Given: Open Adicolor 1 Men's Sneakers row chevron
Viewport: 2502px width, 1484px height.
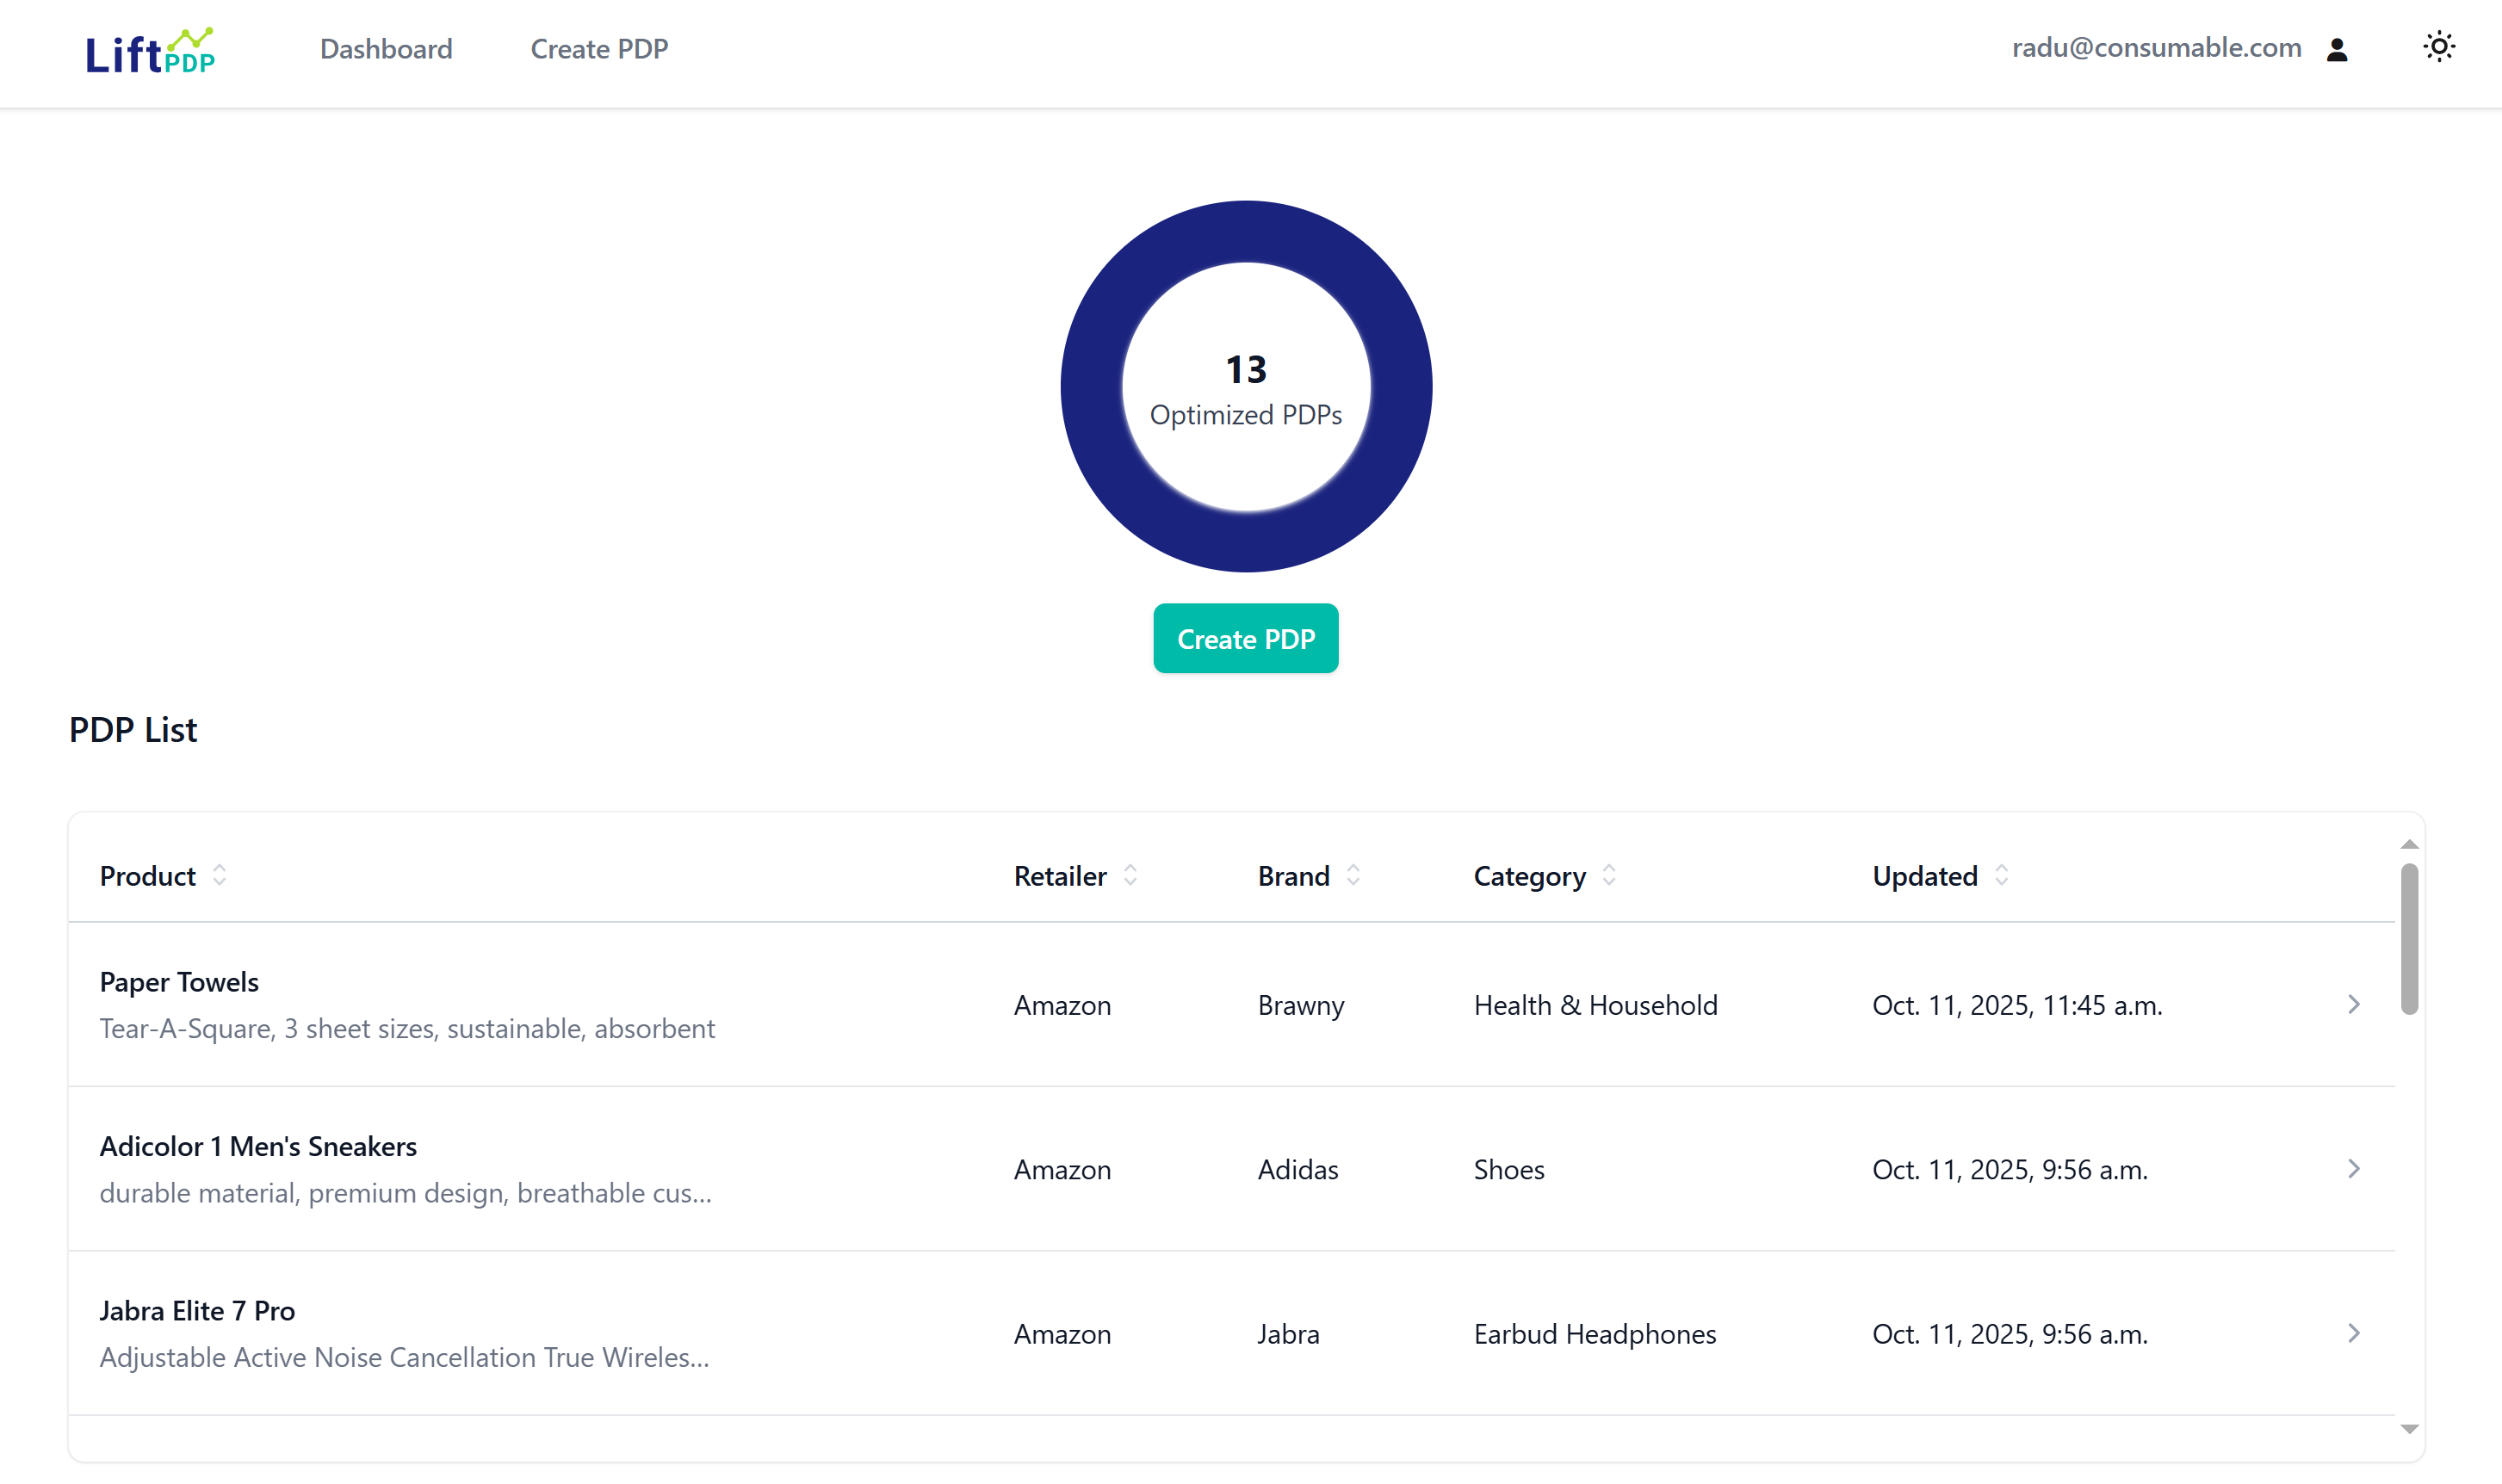Looking at the screenshot, I should [2353, 1168].
